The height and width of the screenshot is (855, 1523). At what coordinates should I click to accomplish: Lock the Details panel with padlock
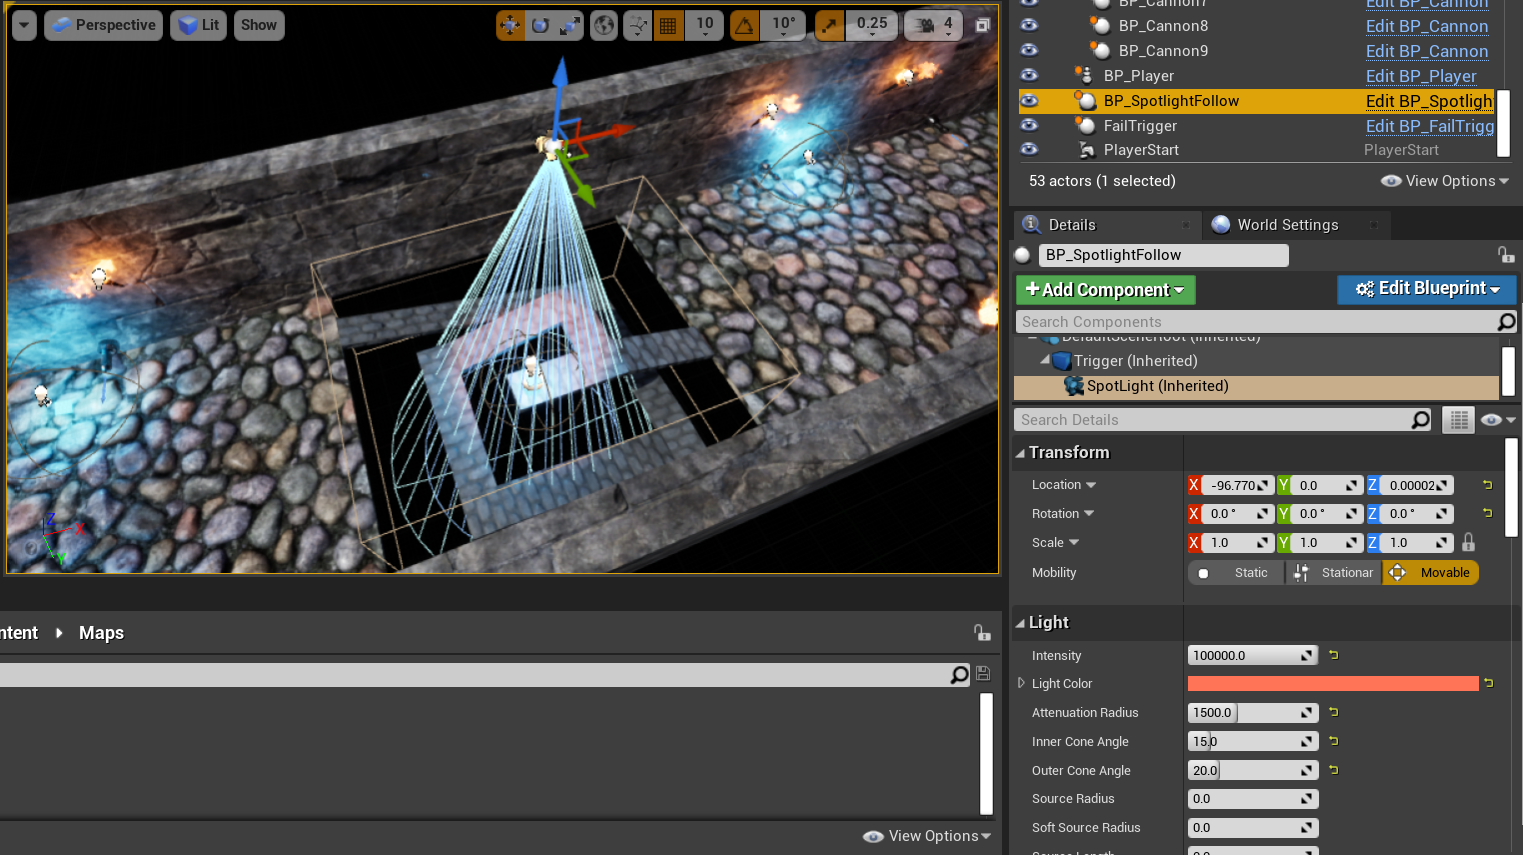(1505, 255)
